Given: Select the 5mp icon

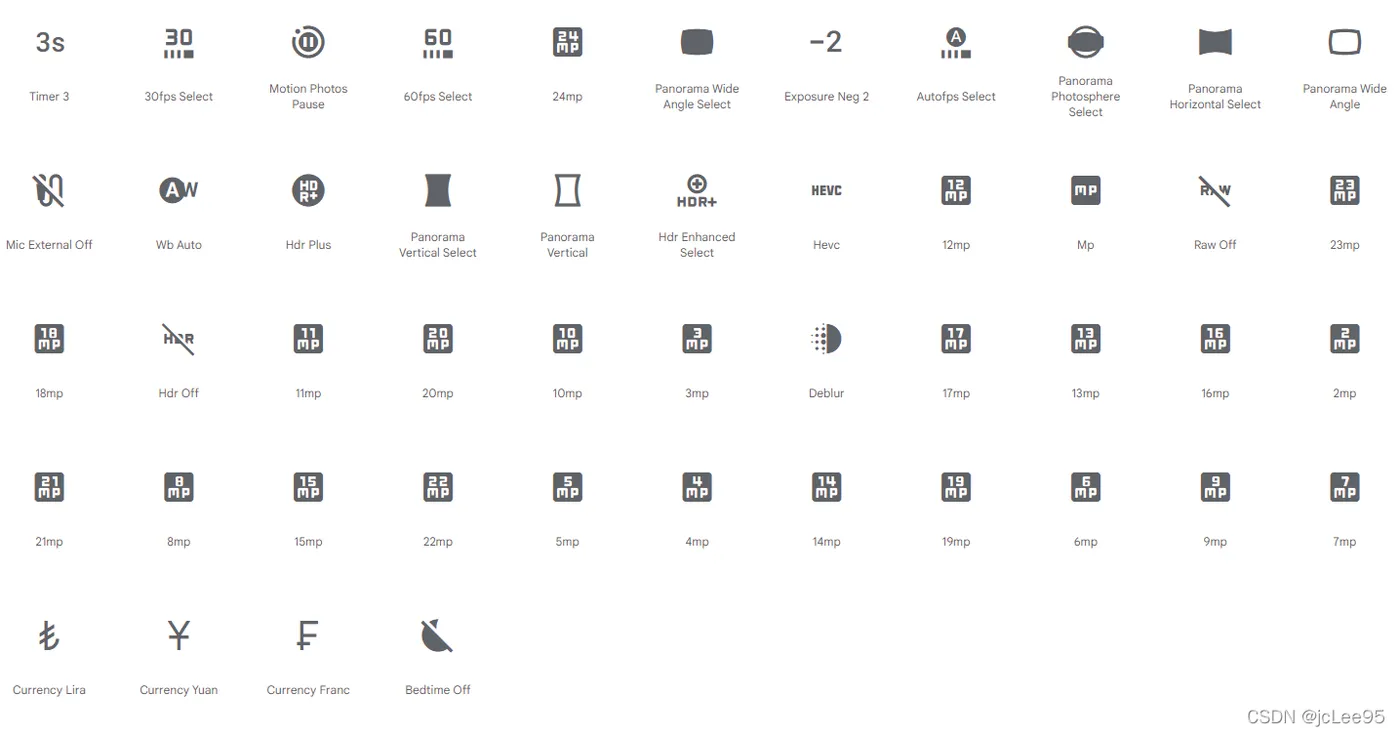Looking at the screenshot, I should click(x=567, y=487).
